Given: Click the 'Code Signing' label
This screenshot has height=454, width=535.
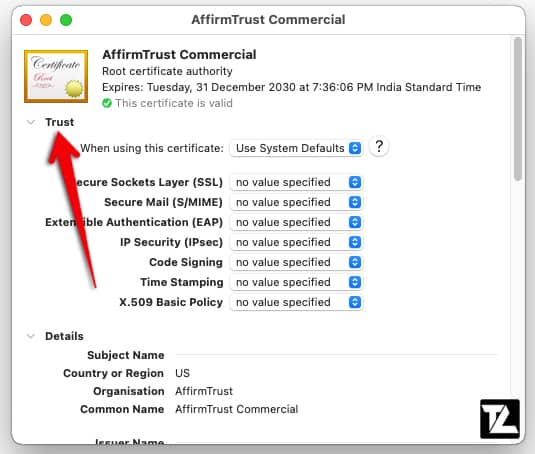Looking at the screenshot, I should click(x=186, y=262).
